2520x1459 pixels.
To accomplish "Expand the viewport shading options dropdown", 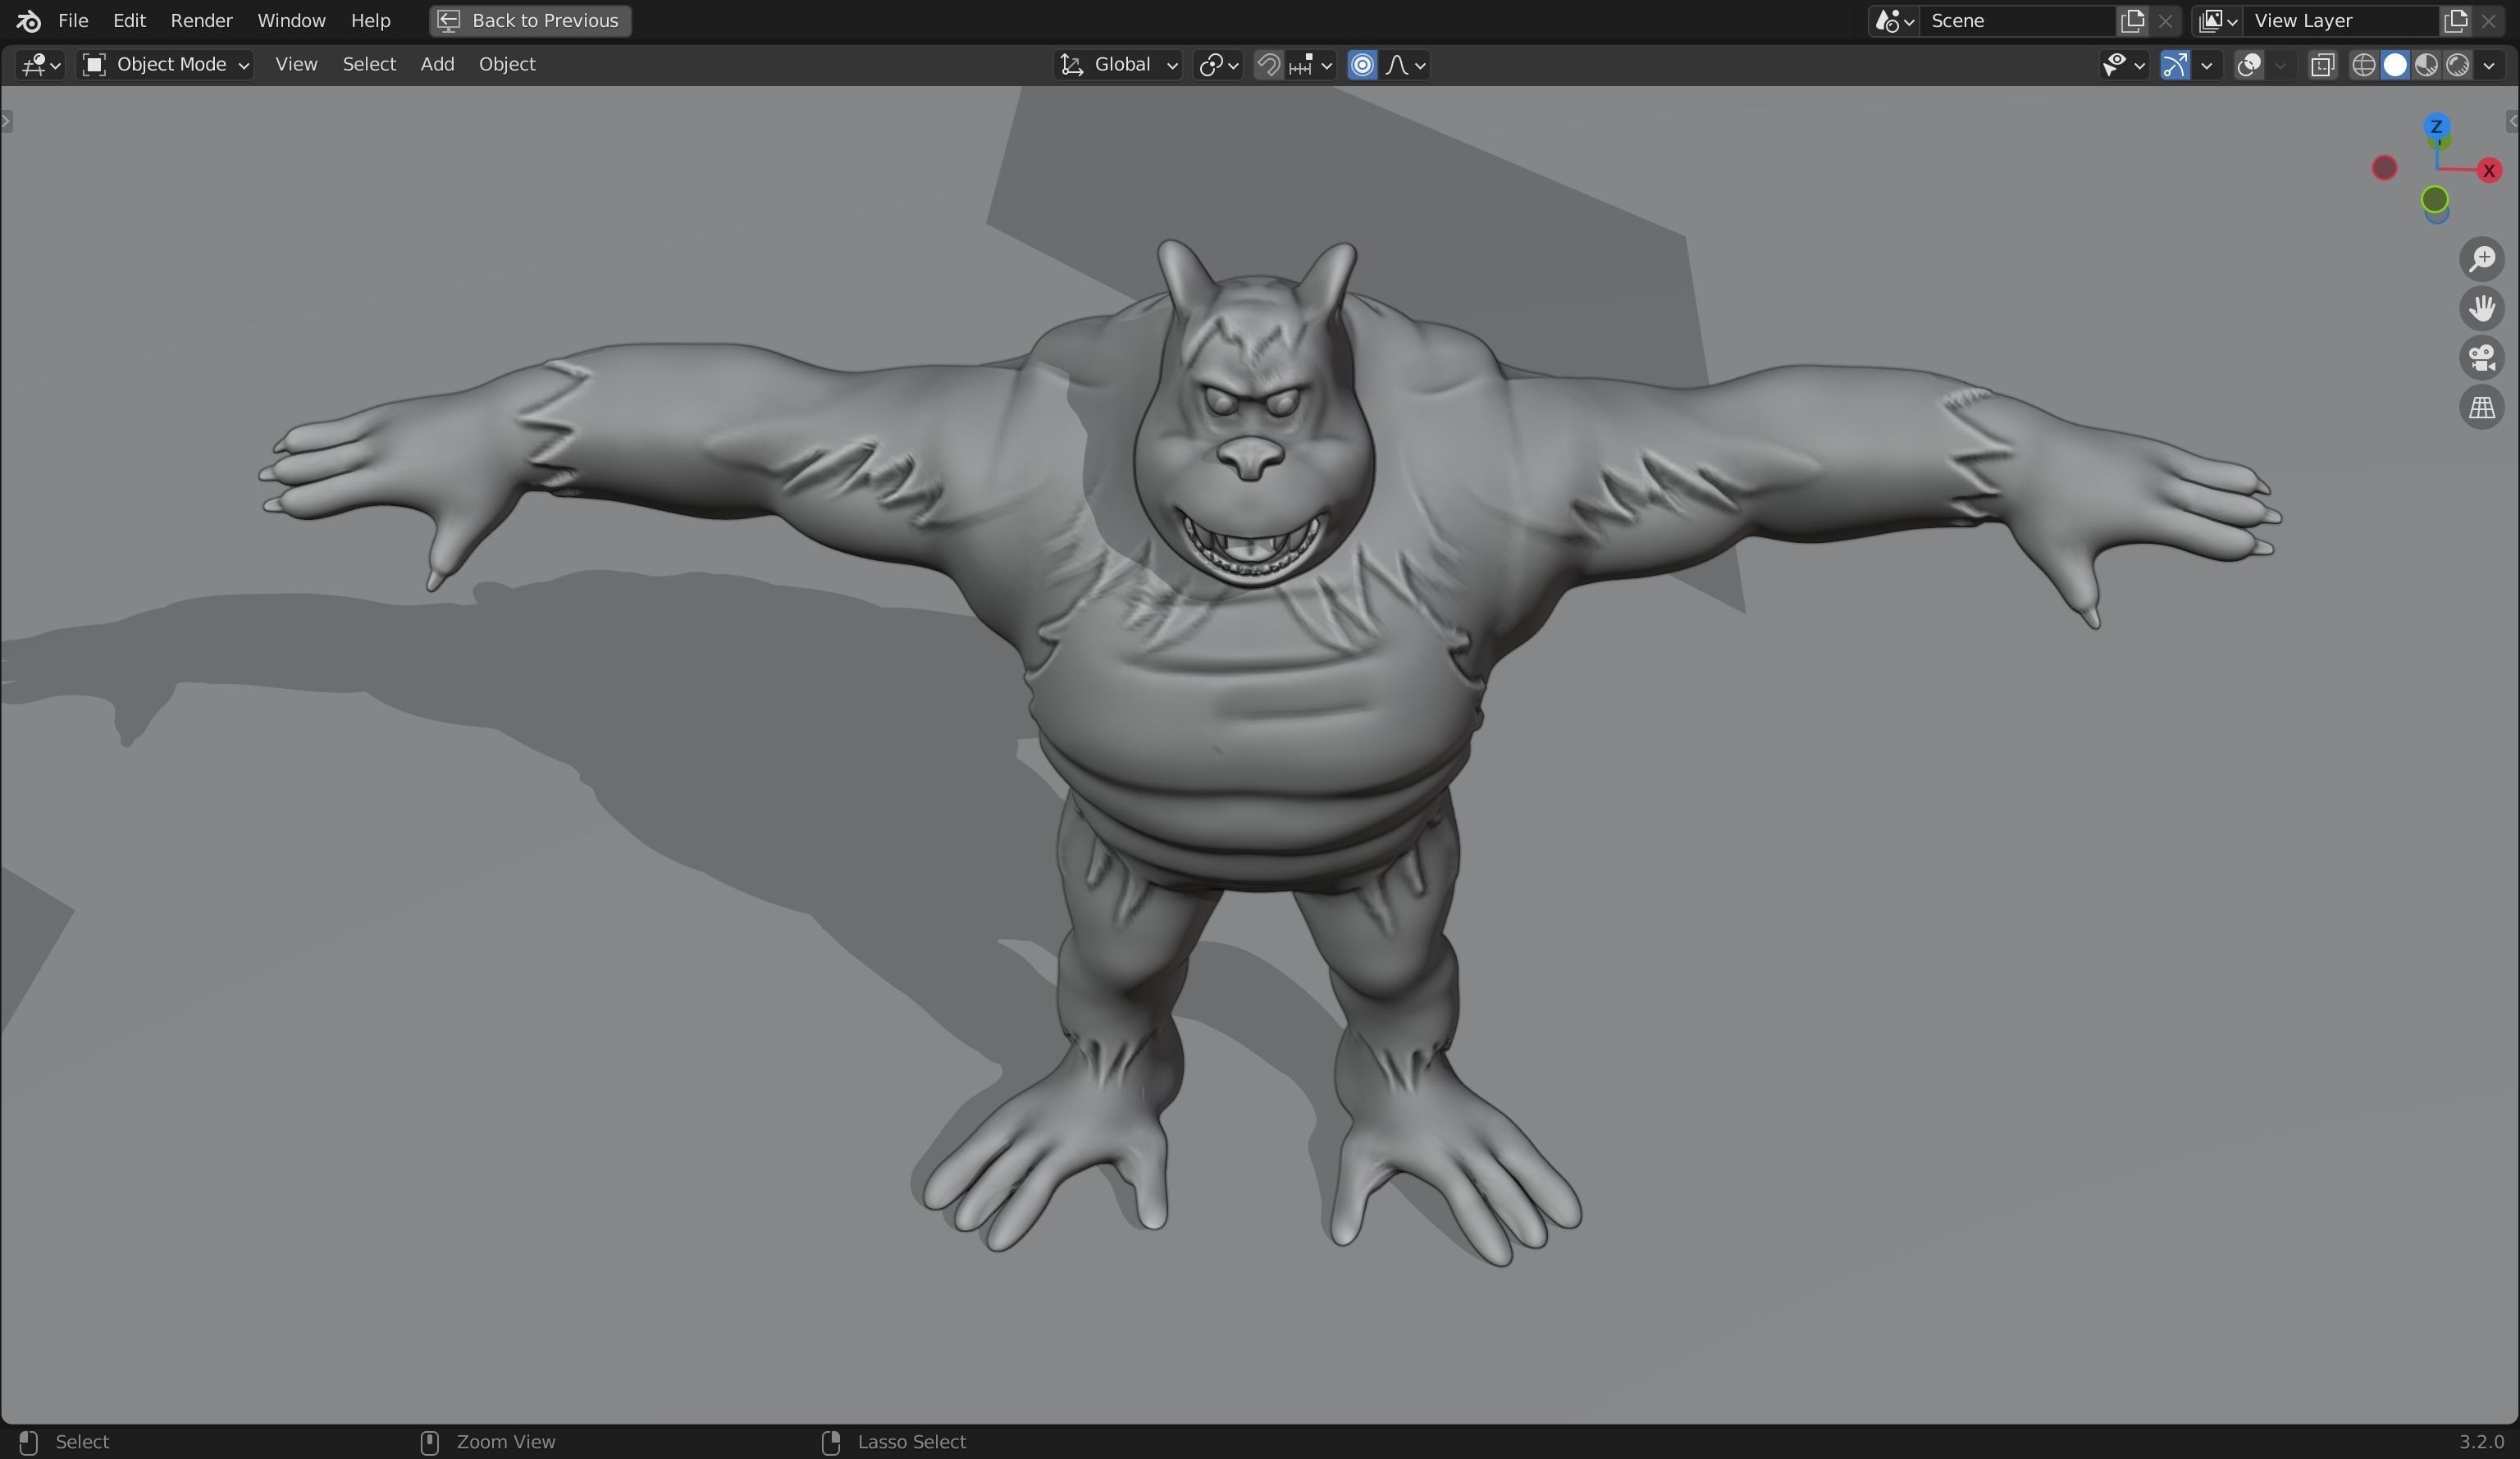I will [x=2489, y=65].
